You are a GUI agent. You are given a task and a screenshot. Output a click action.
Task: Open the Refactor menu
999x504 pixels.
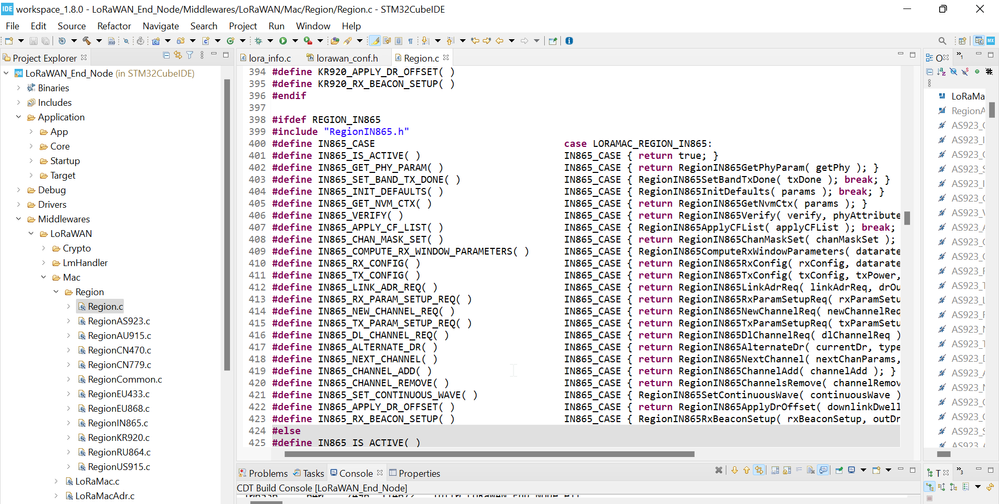click(x=114, y=26)
